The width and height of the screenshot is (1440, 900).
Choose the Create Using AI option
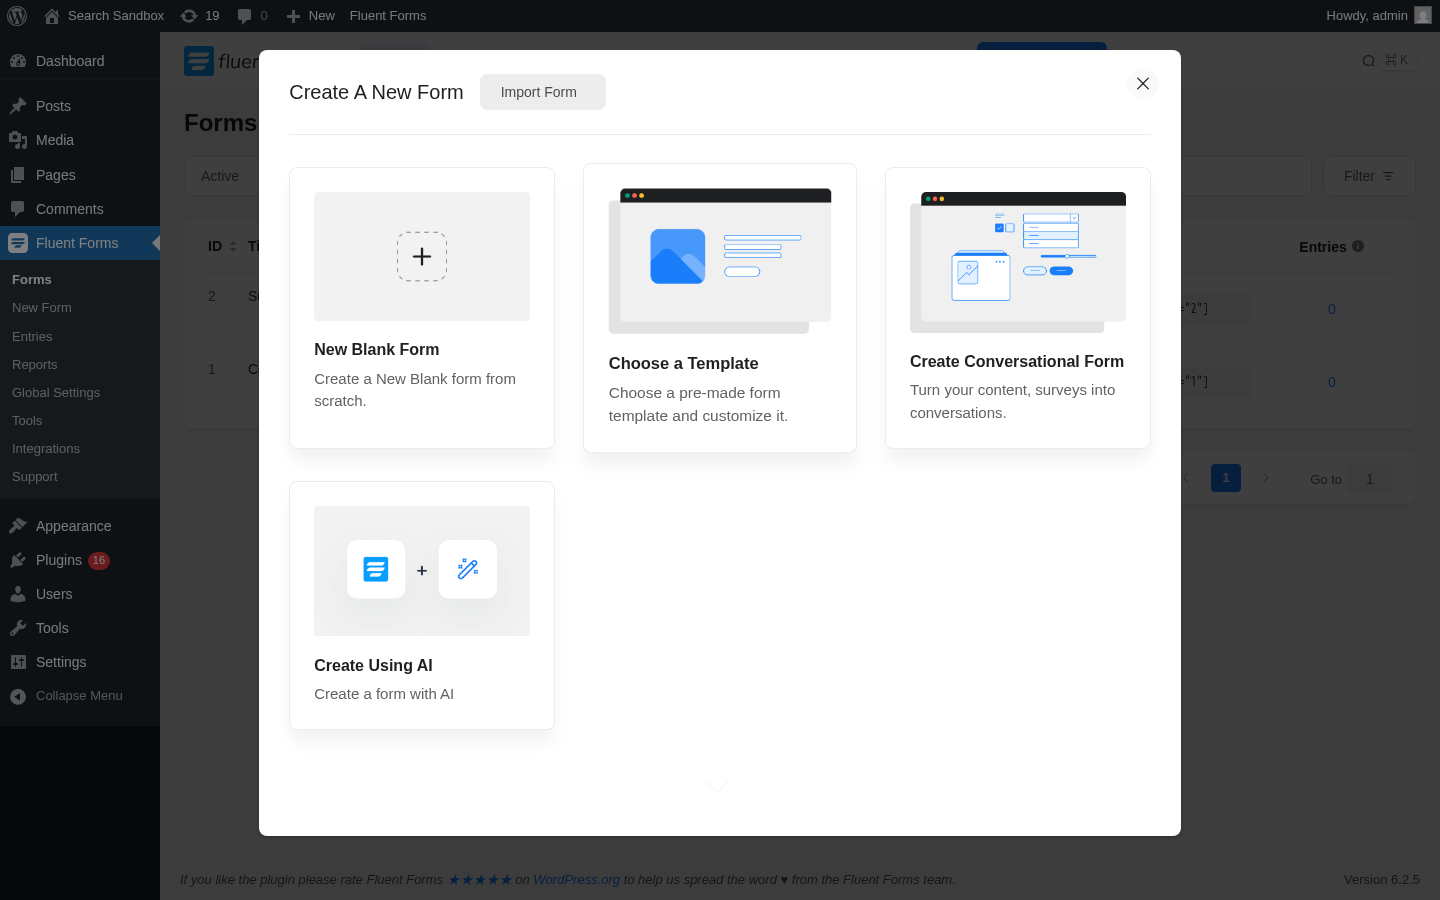click(422, 605)
